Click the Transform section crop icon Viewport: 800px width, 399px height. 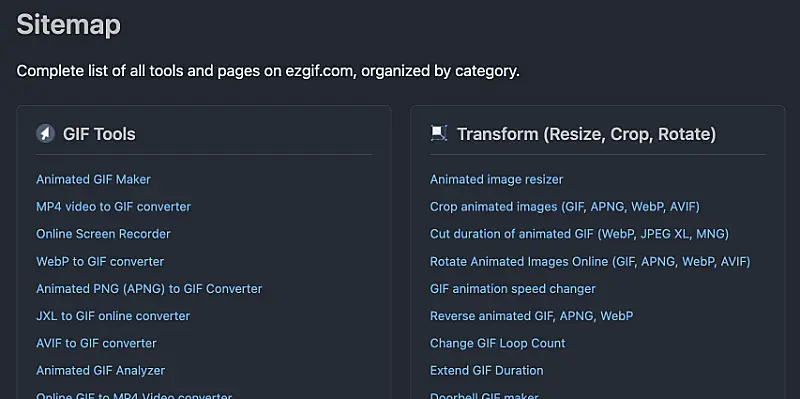439,133
